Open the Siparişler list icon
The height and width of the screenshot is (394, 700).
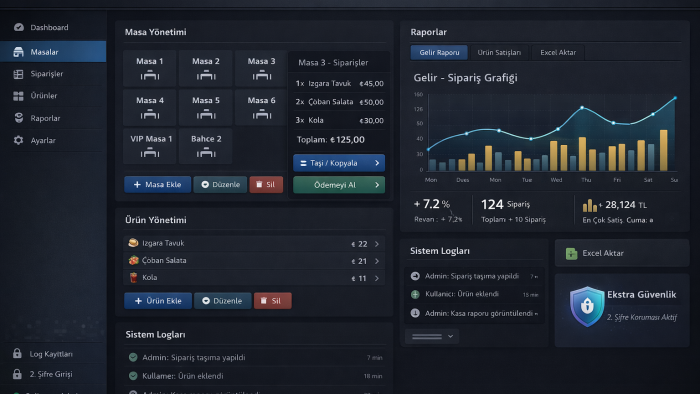pyautogui.click(x=18, y=74)
